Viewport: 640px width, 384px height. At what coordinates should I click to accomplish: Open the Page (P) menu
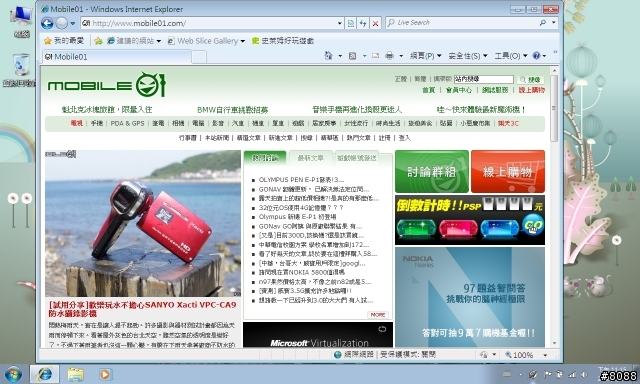click(425, 56)
